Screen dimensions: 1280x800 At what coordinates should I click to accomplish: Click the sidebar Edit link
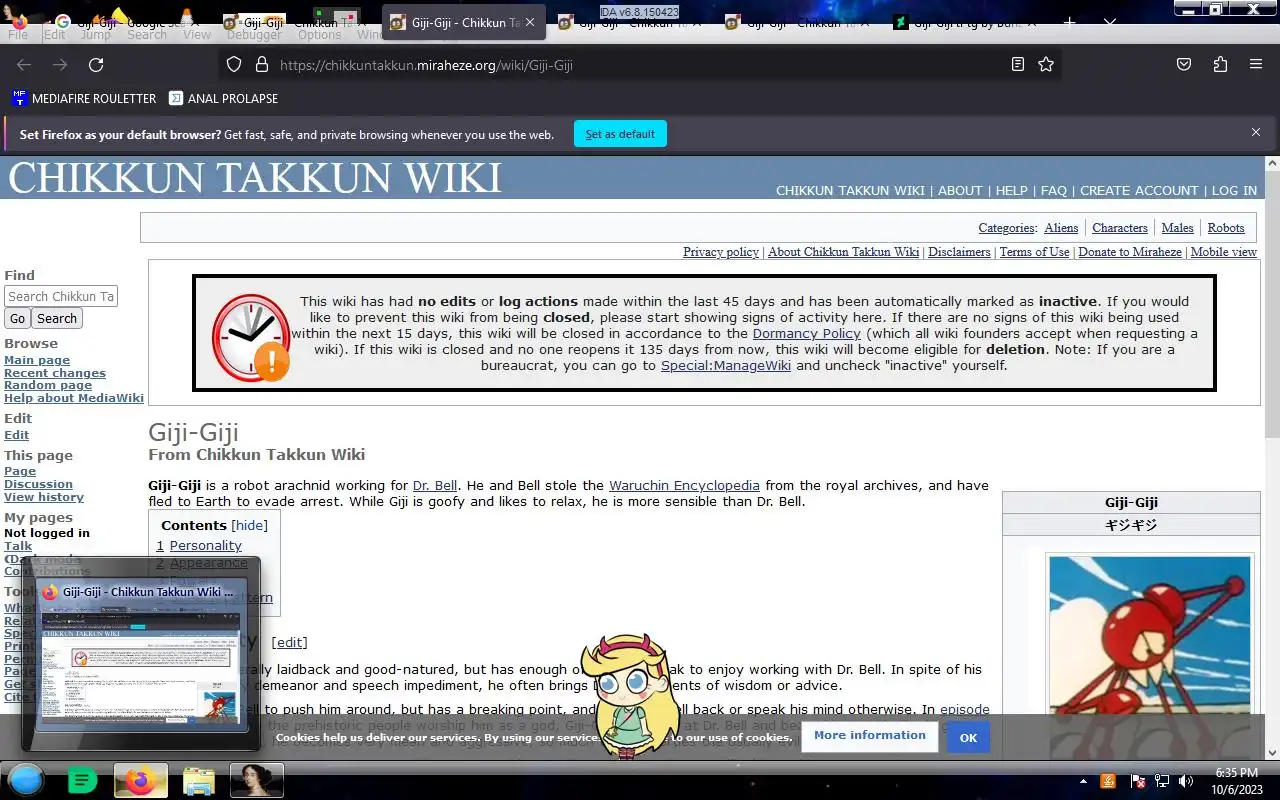(x=16, y=435)
